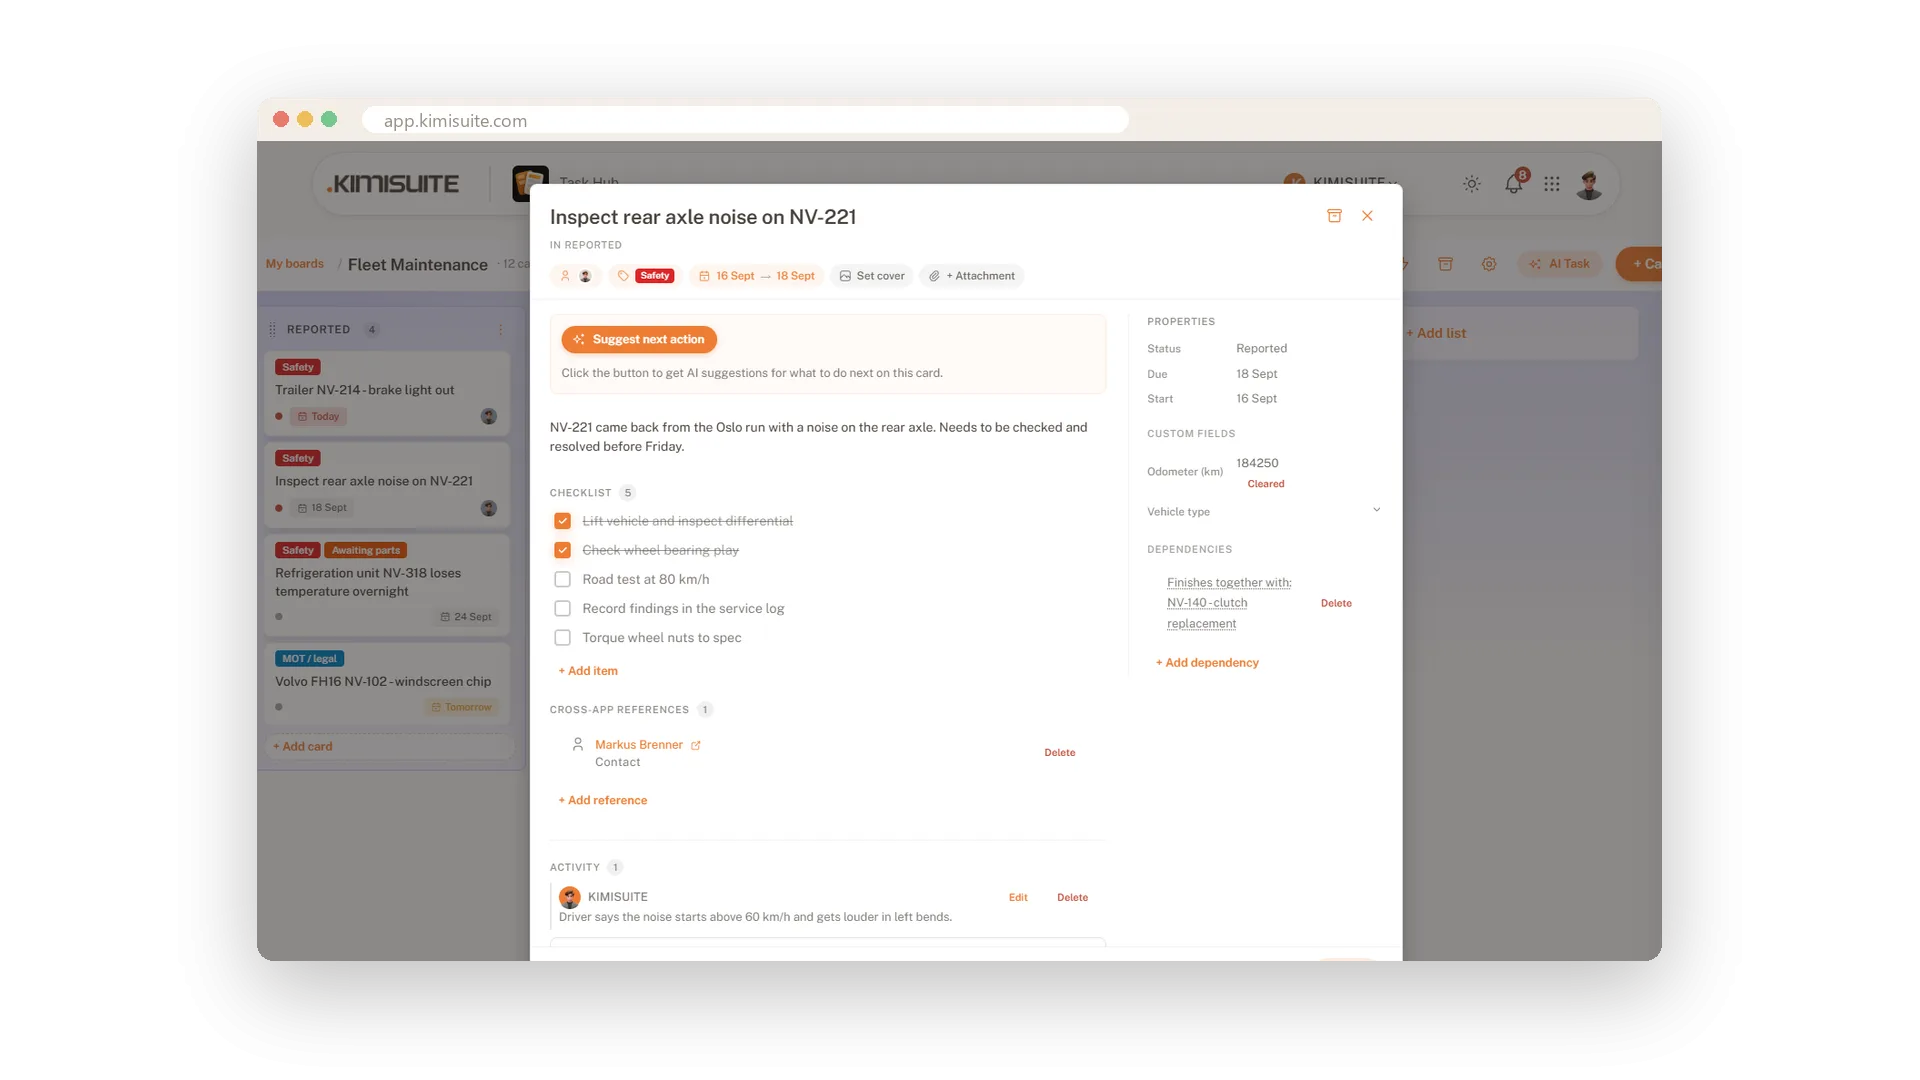1920x1080 pixels.
Task: Check 'Road test at 80 km/h'
Action: (563, 580)
